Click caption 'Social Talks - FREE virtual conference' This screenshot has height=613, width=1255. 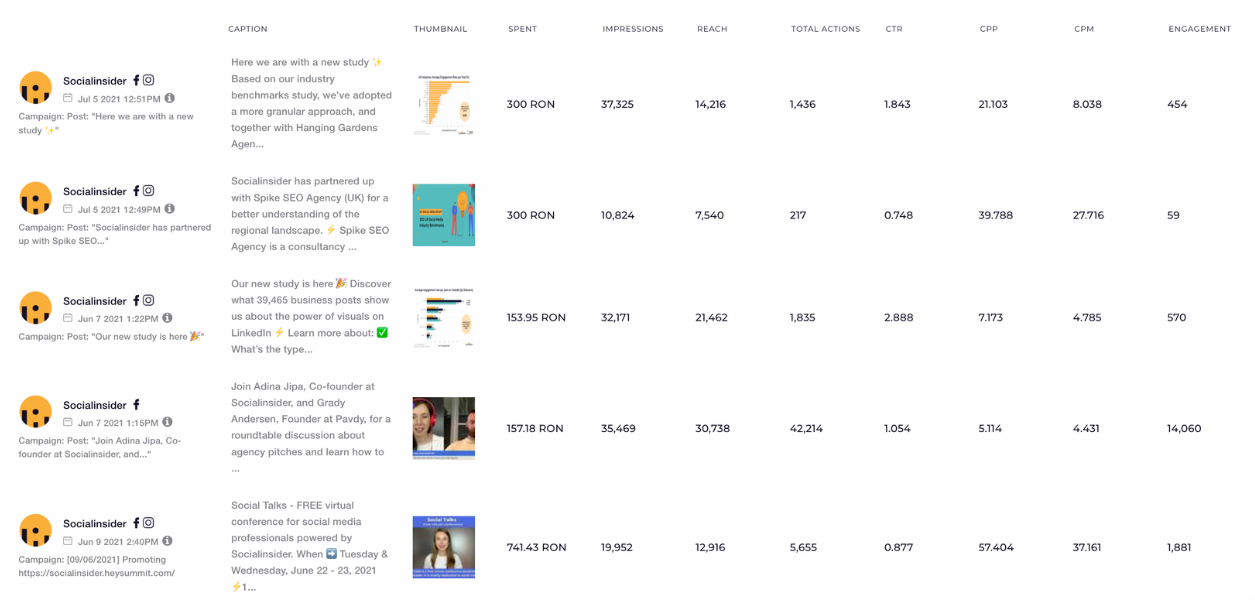[x=309, y=546]
